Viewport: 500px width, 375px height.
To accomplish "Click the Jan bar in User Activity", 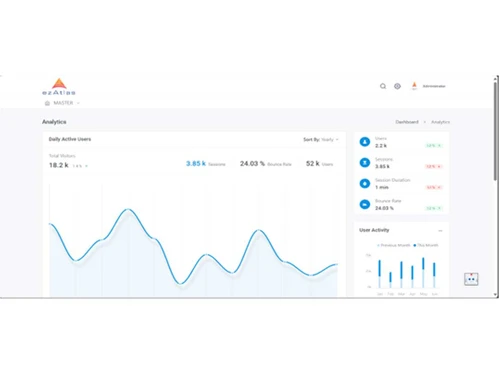I will pos(379,274).
